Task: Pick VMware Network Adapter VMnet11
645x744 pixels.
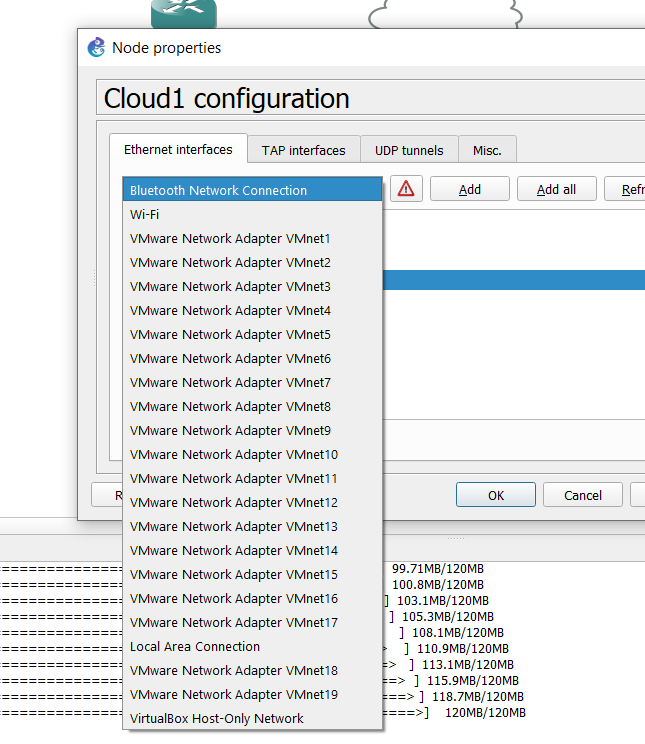Action: click(252, 478)
